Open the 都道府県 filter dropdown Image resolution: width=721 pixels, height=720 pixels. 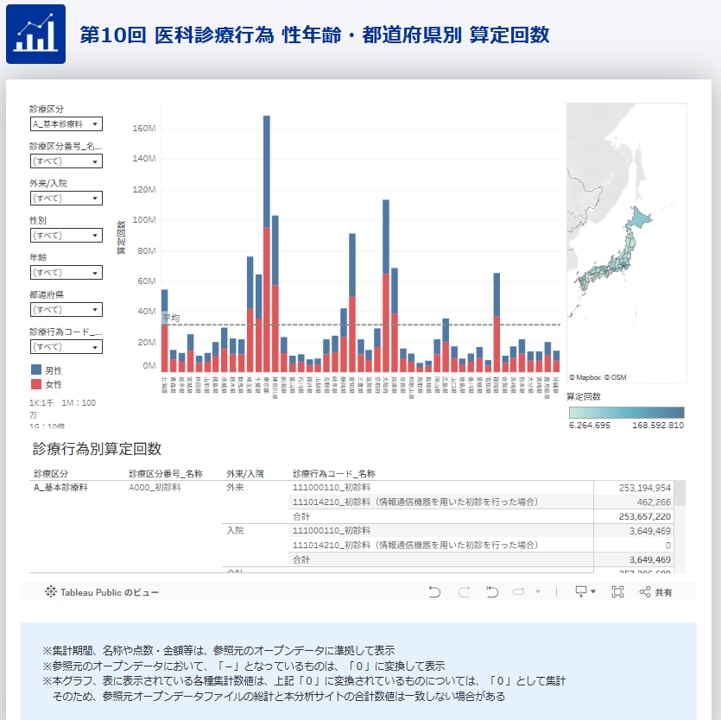(65, 310)
